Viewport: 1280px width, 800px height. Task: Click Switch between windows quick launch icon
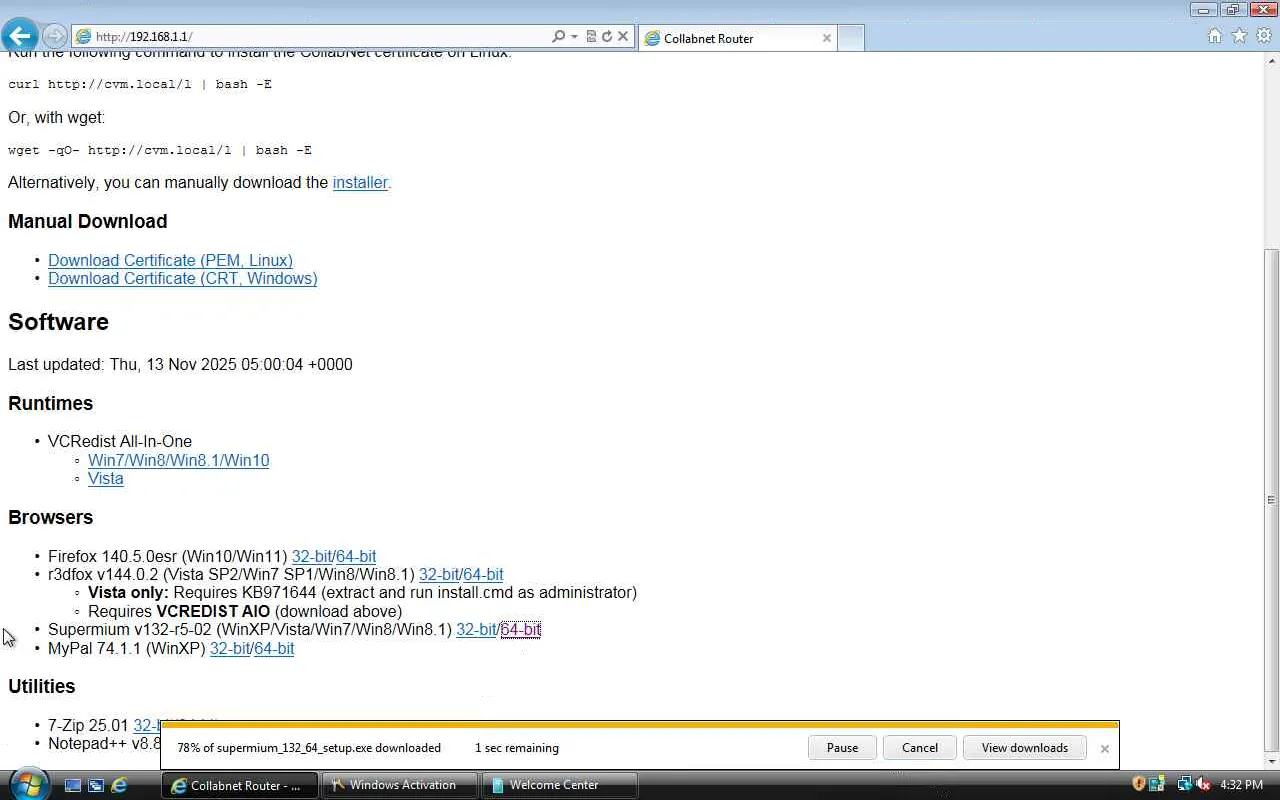[96, 785]
